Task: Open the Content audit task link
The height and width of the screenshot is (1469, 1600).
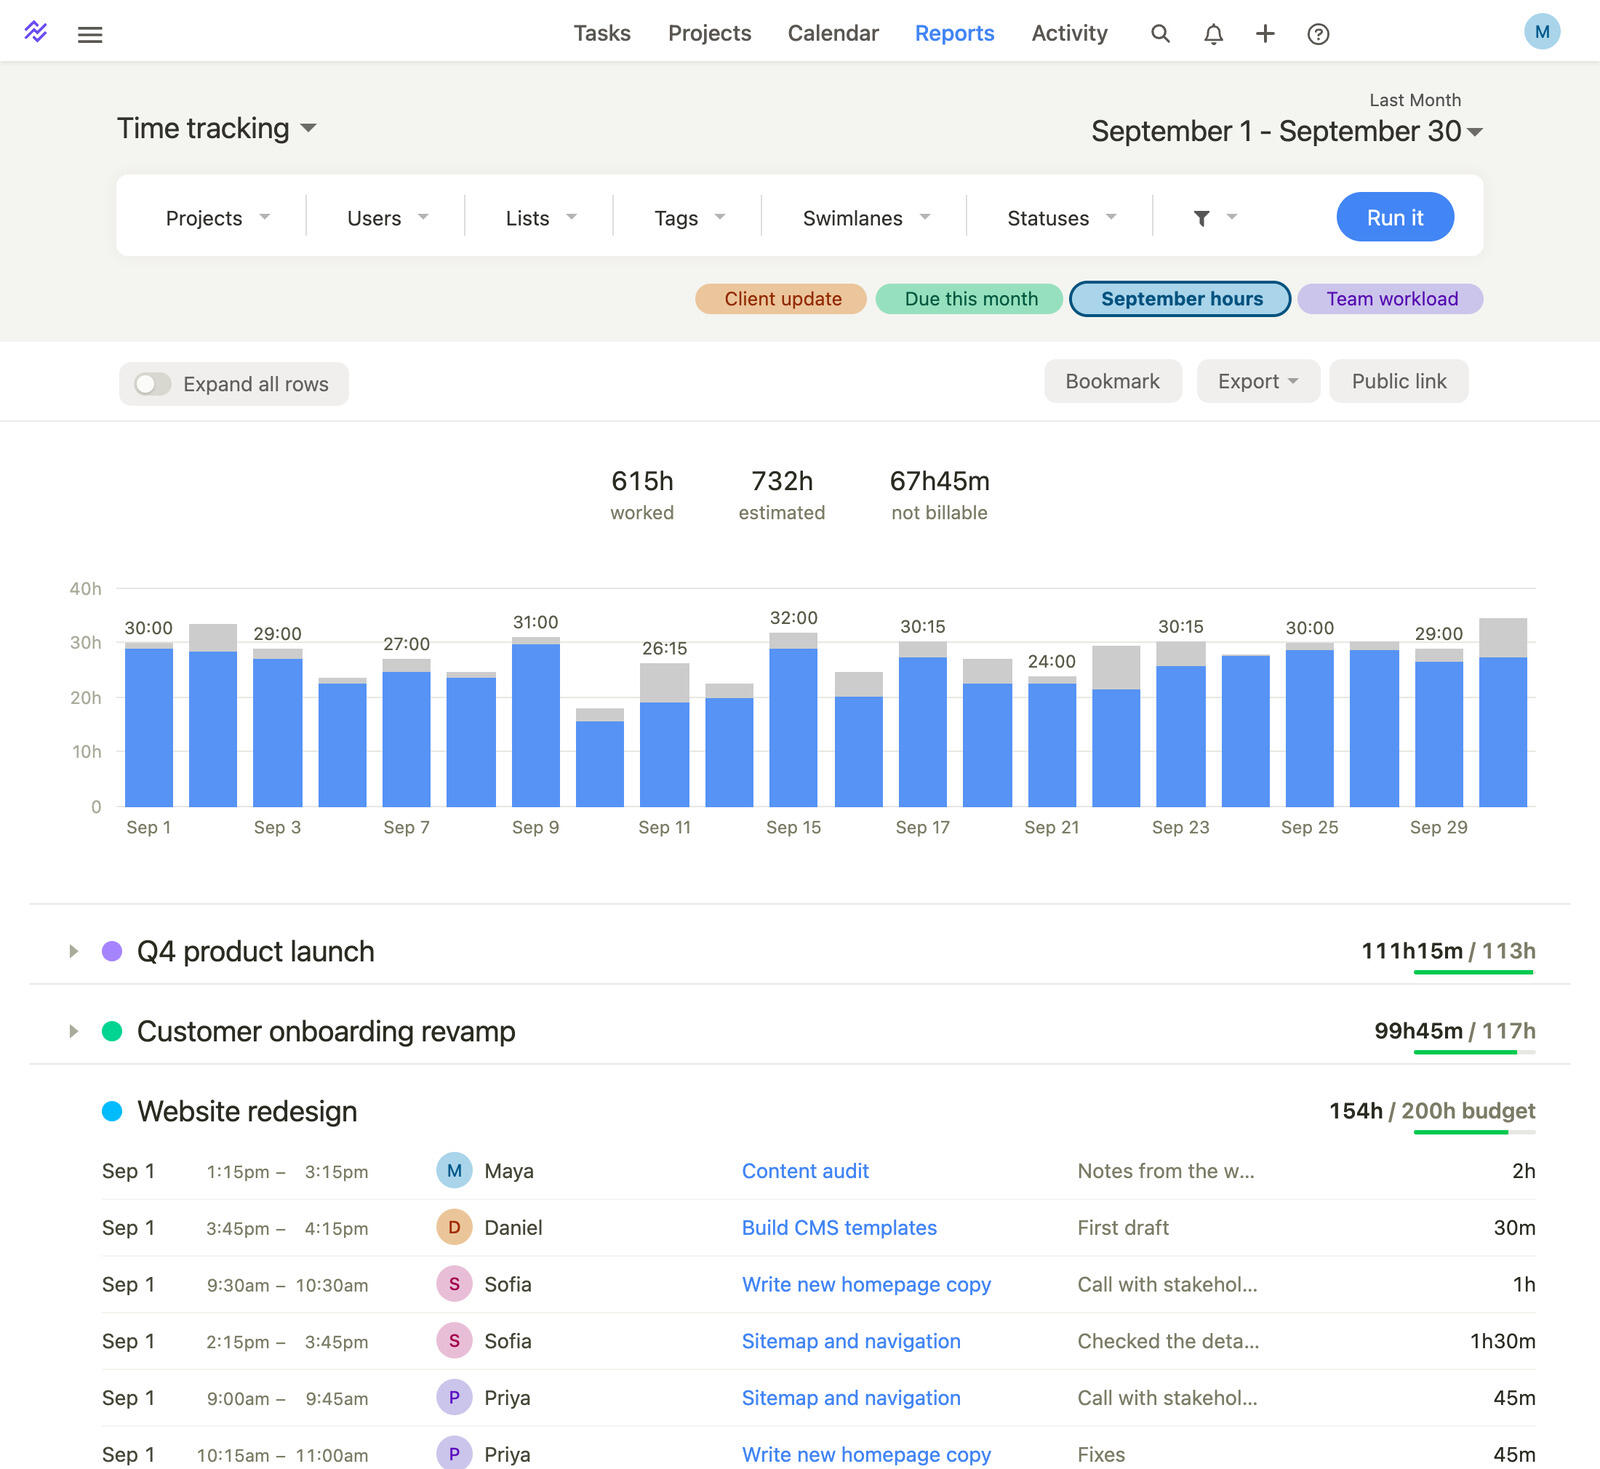Action: [805, 1171]
